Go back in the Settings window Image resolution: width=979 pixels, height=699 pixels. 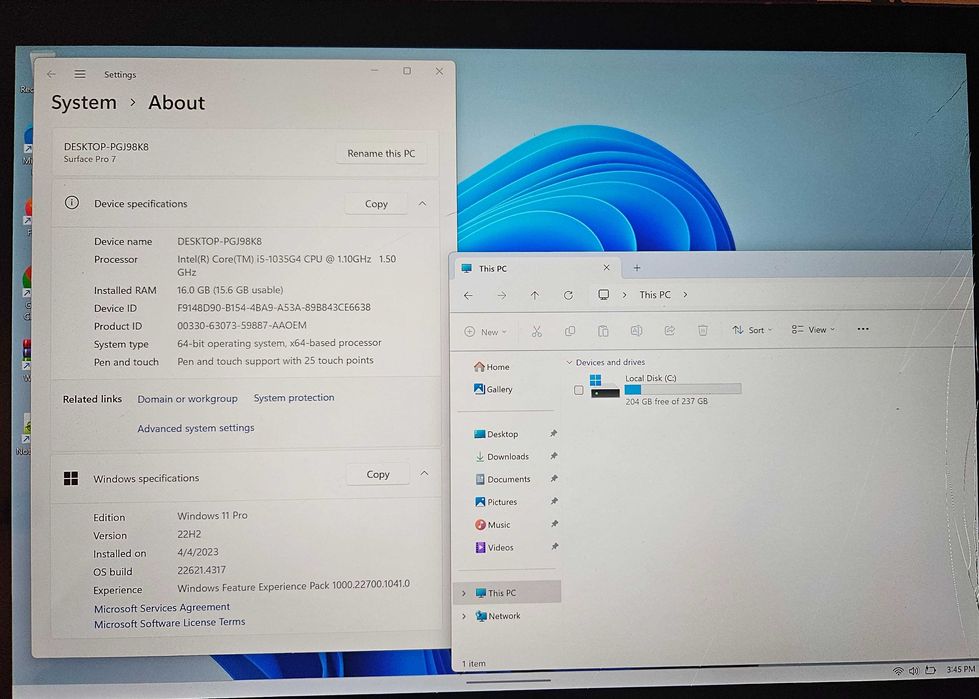[51, 74]
